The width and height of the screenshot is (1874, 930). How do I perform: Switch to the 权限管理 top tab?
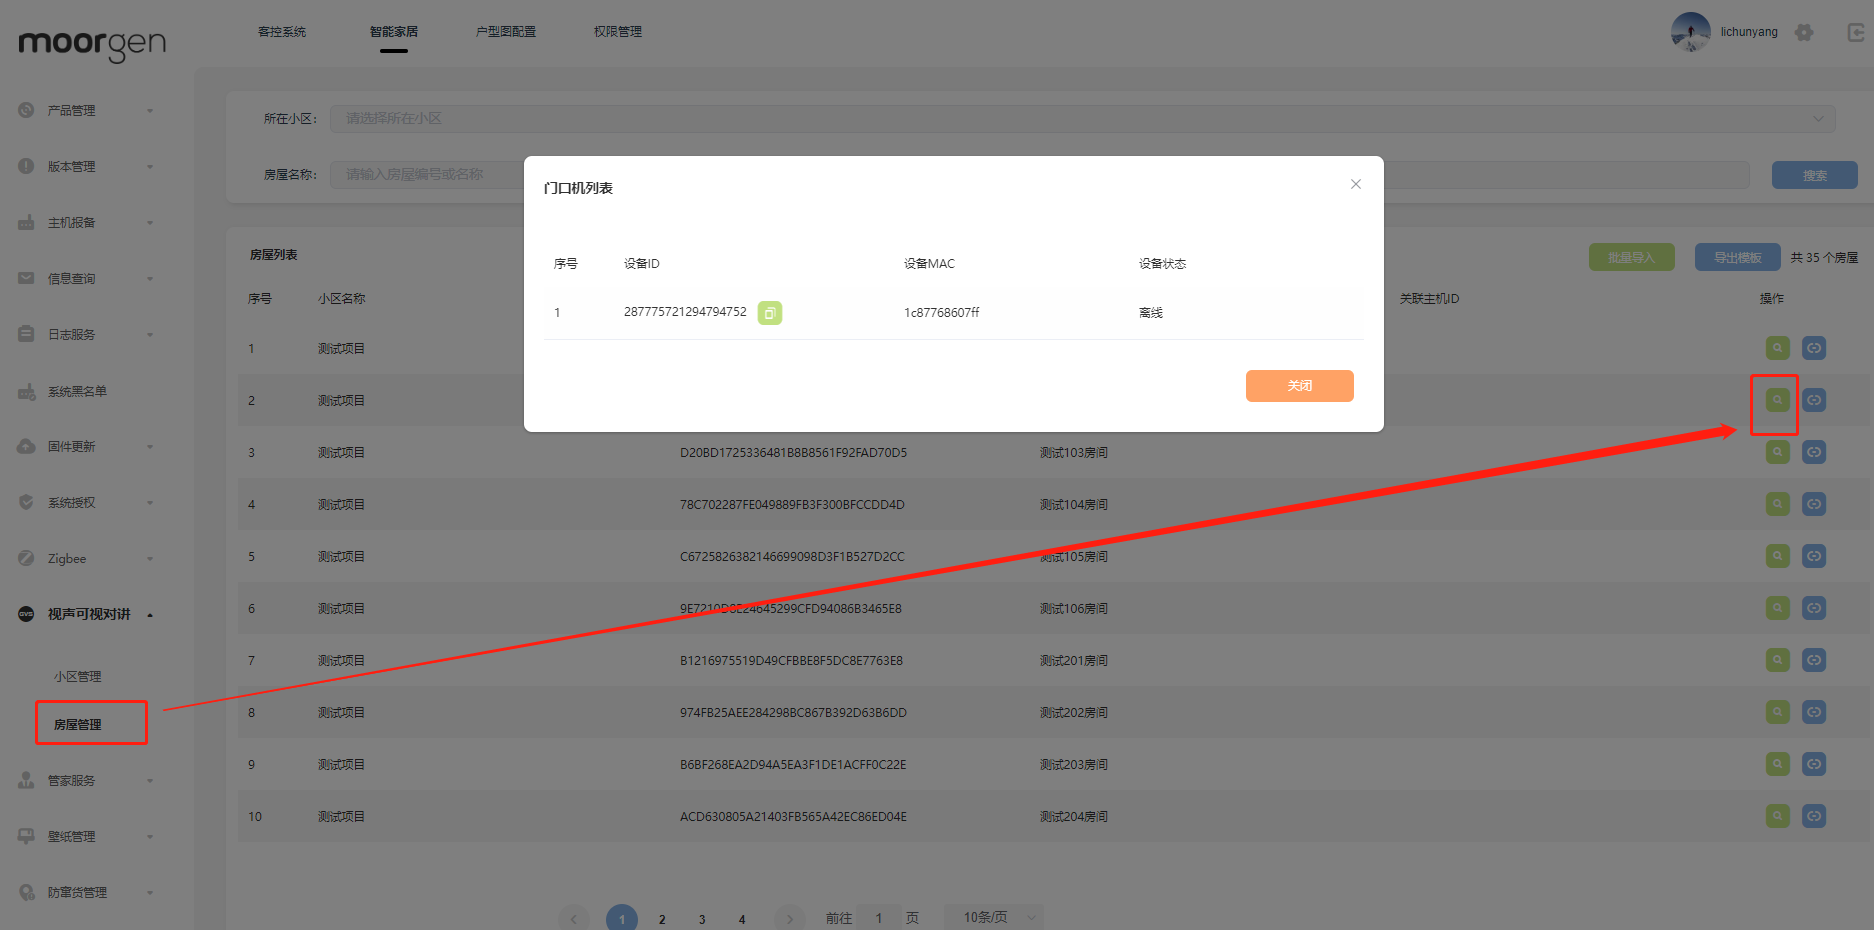617,32
